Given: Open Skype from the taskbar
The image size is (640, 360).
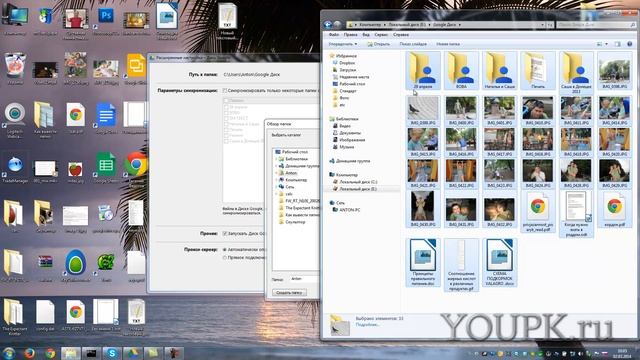Looking at the screenshot, I should pyautogui.click(x=111, y=353).
